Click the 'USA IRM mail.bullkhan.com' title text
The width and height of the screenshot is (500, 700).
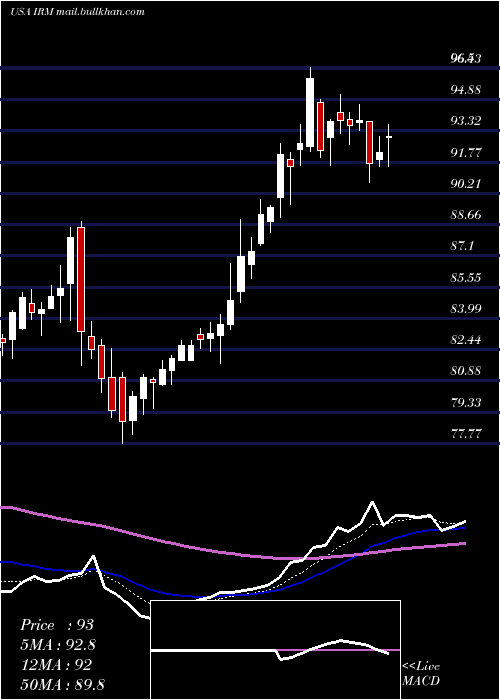pos(77,12)
